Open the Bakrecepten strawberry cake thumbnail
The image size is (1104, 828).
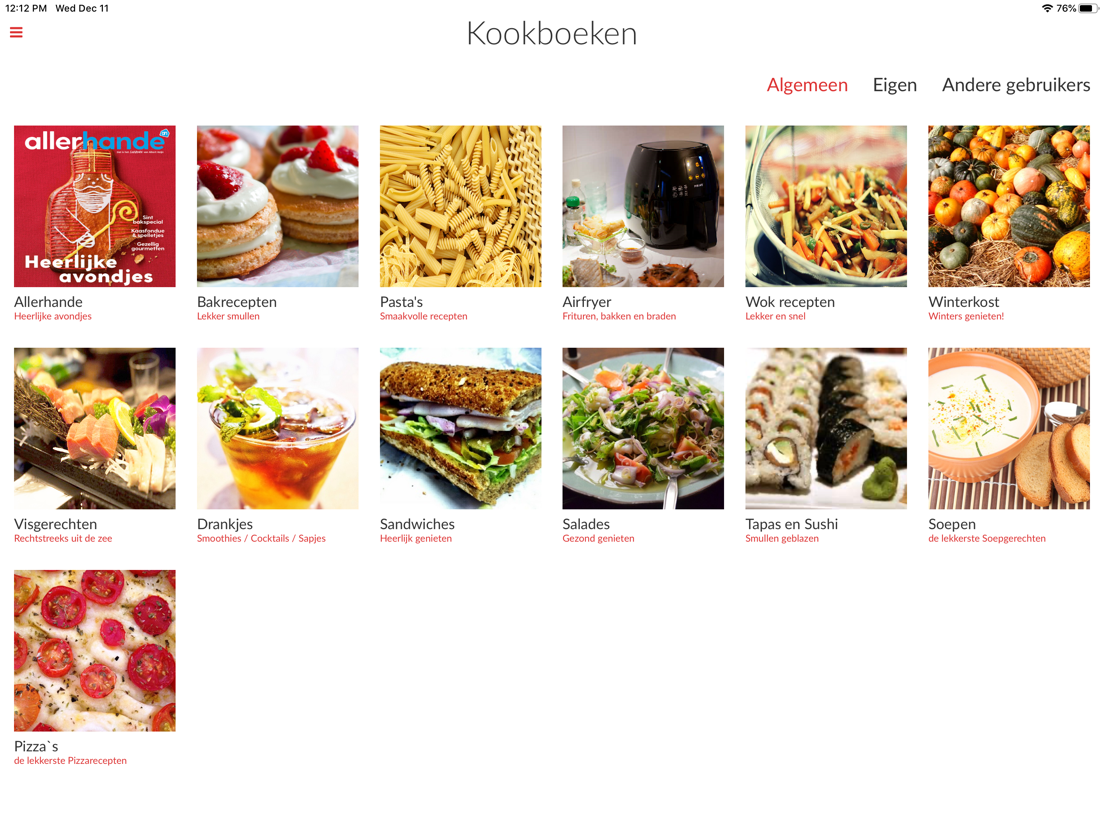pos(277,206)
